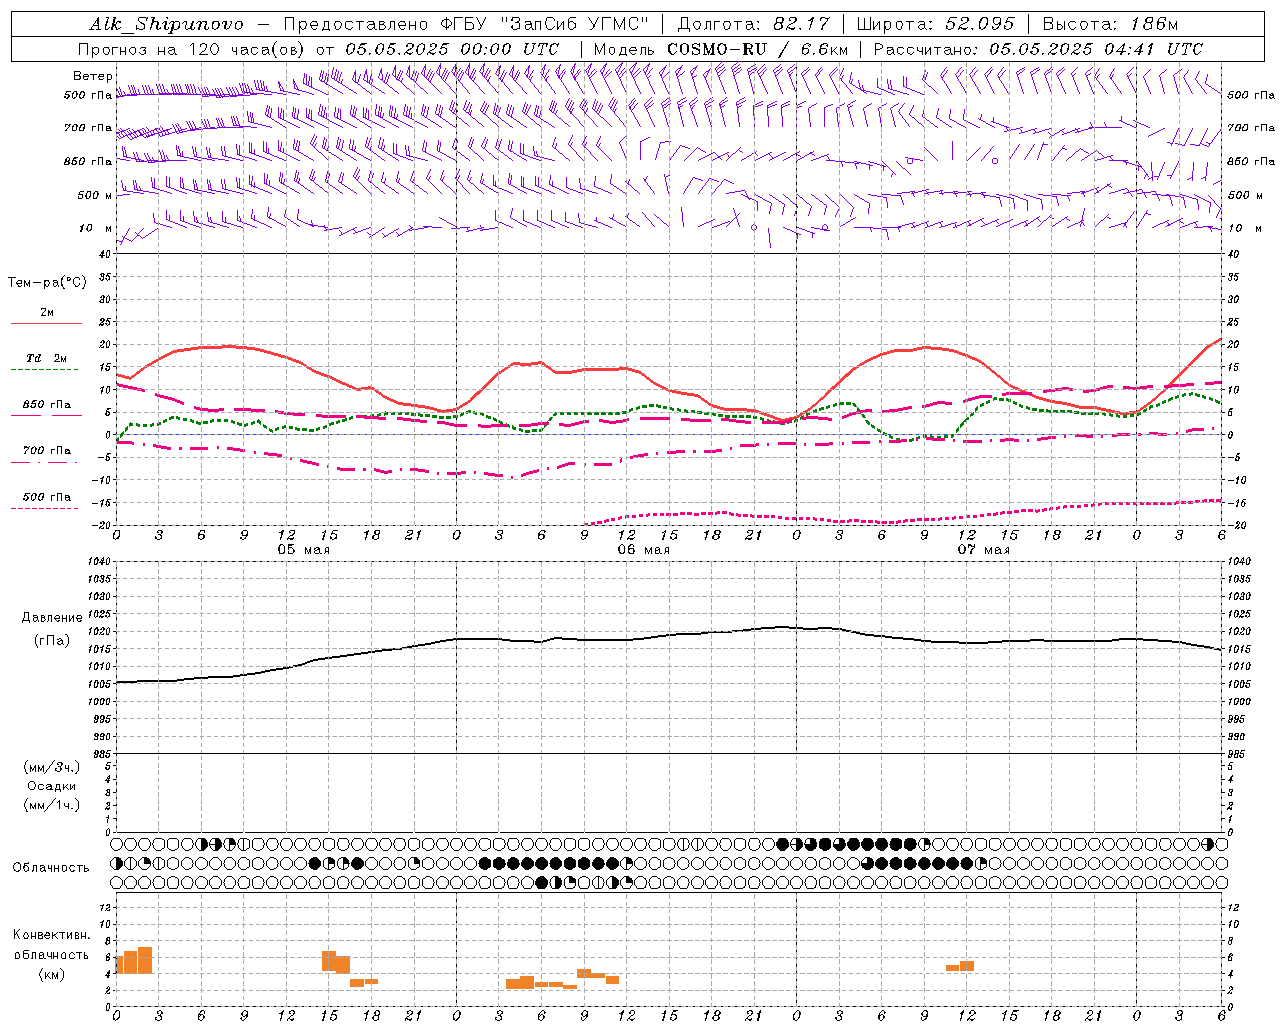Click the 700 гПа temperature legend label
1280x1024 pixels.
pyautogui.click(x=46, y=450)
